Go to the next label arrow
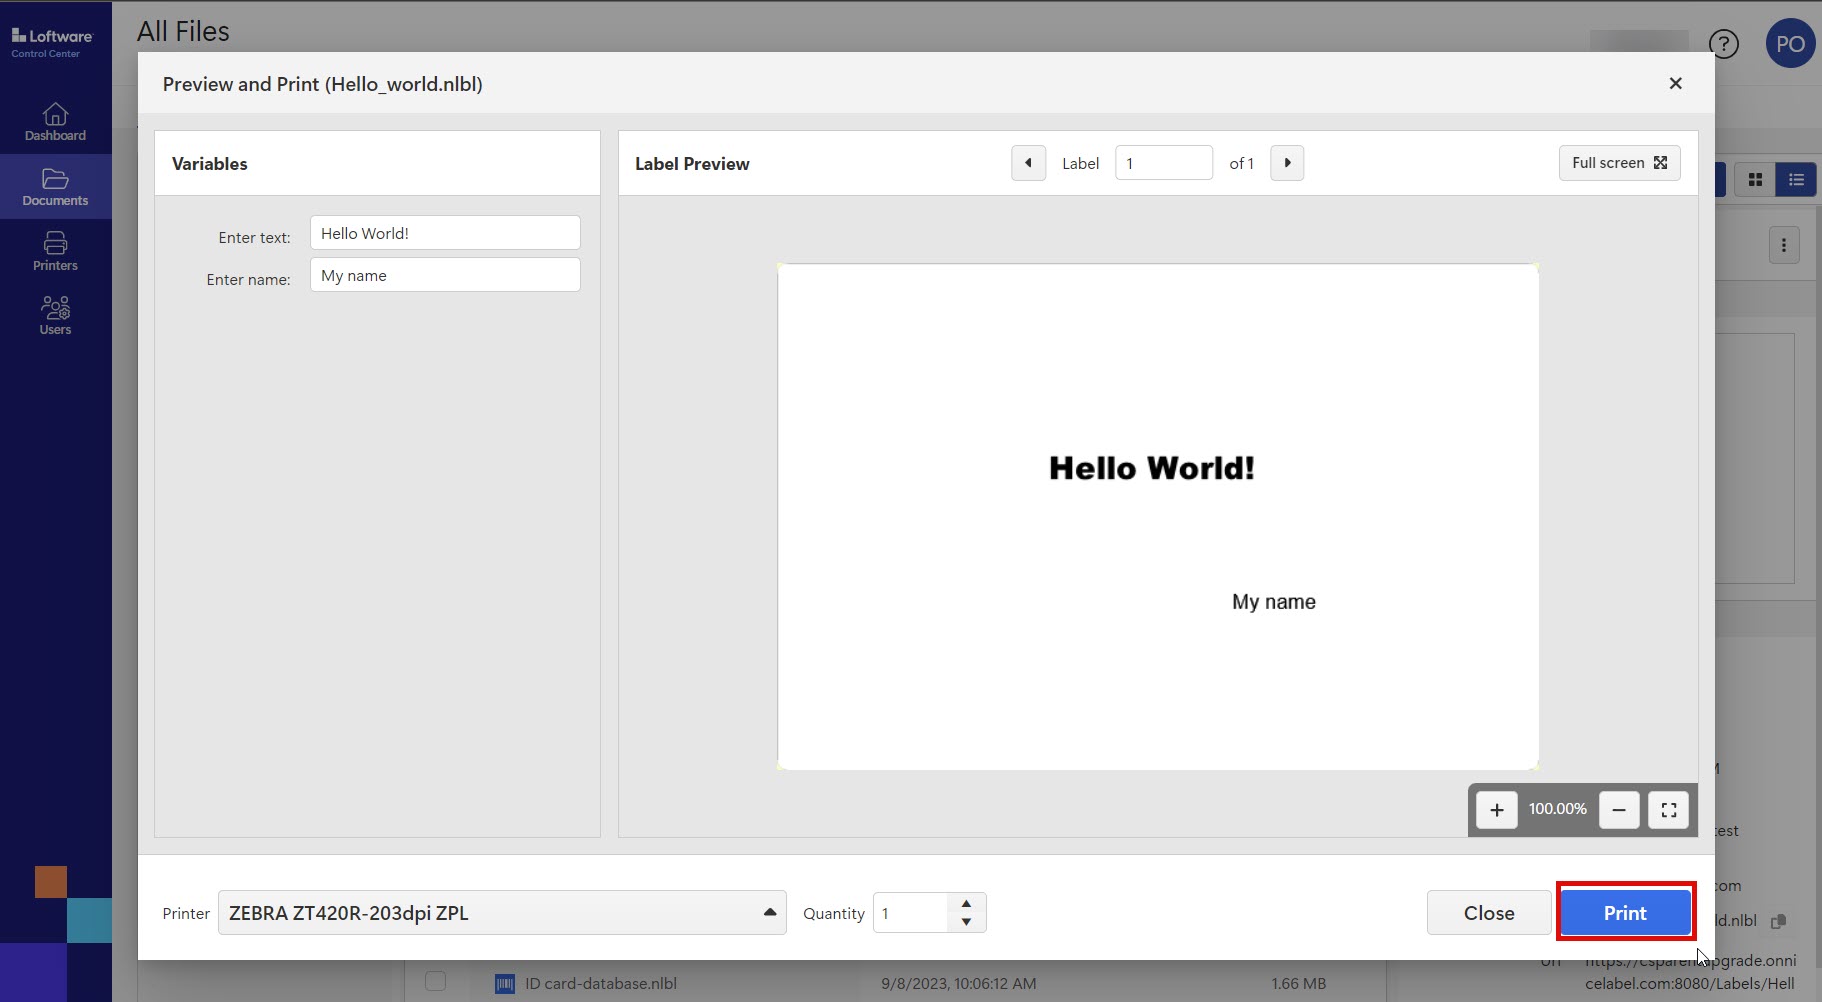 pos(1287,163)
